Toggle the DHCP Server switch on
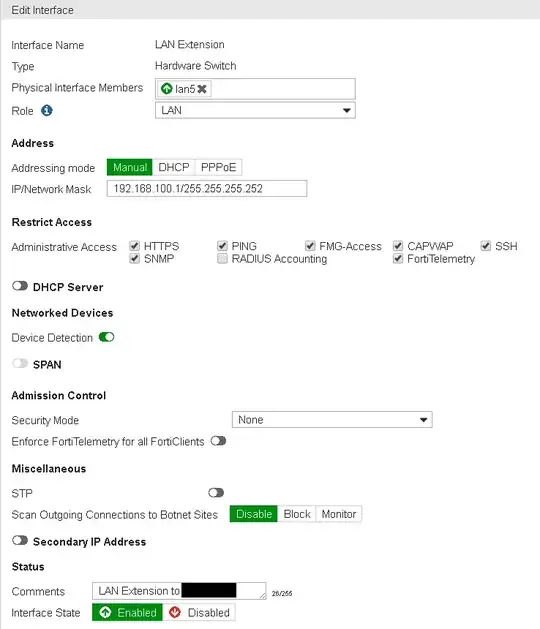 click(20, 286)
